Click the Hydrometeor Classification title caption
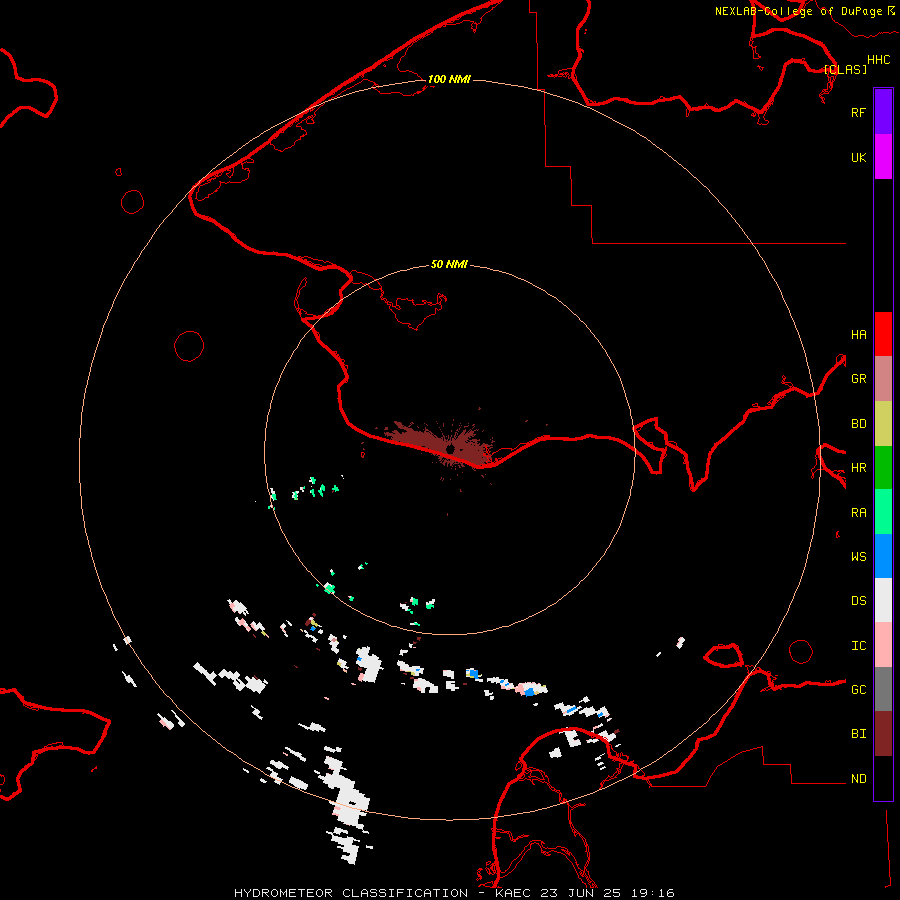Screen dimensions: 900x900 (453, 893)
